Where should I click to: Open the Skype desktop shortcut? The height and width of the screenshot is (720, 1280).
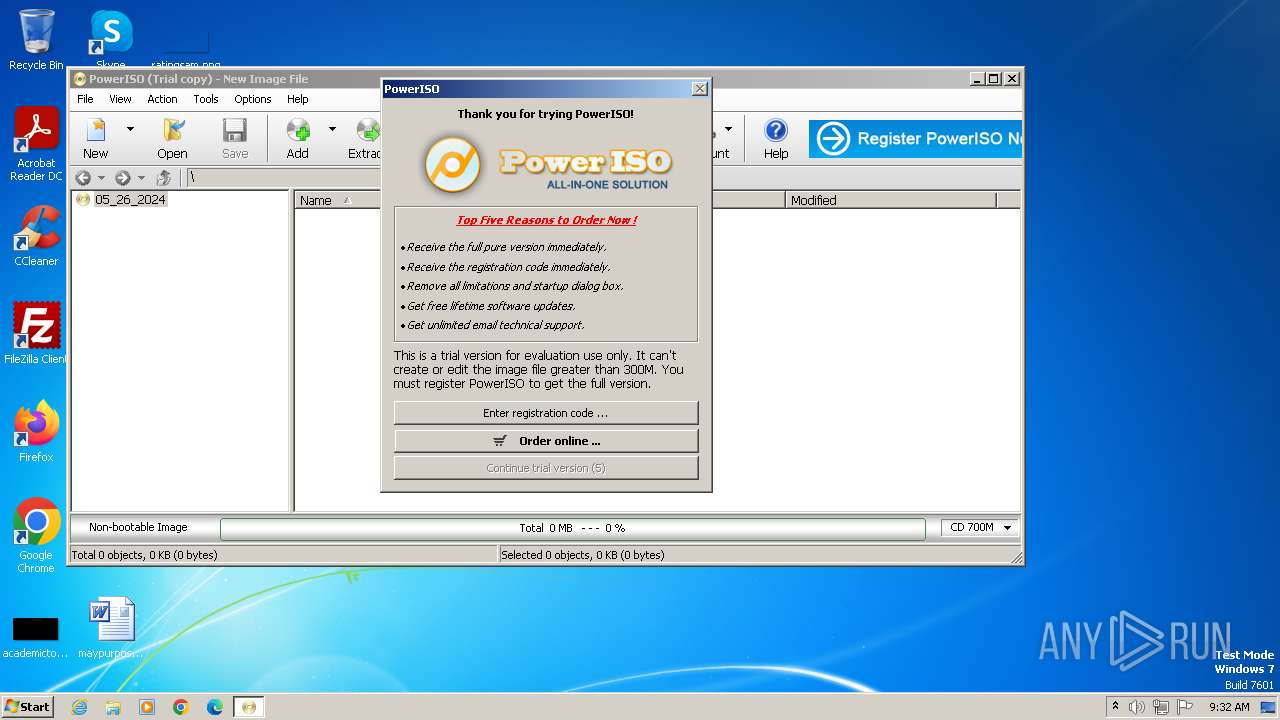[111, 40]
